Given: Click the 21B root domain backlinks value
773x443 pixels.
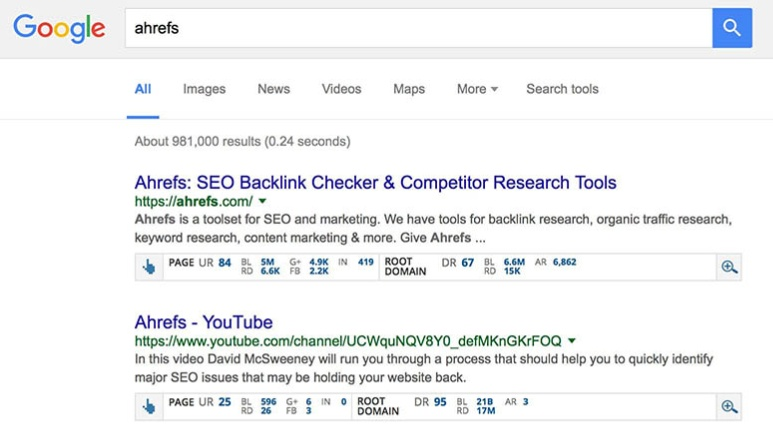Looking at the screenshot, I should (485, 402).
